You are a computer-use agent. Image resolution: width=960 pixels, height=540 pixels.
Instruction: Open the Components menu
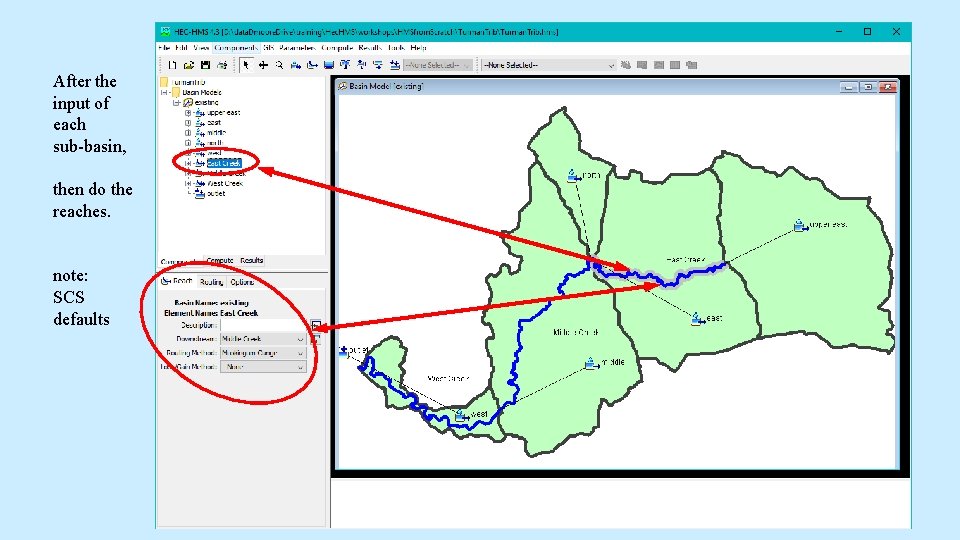coord(236,48)
